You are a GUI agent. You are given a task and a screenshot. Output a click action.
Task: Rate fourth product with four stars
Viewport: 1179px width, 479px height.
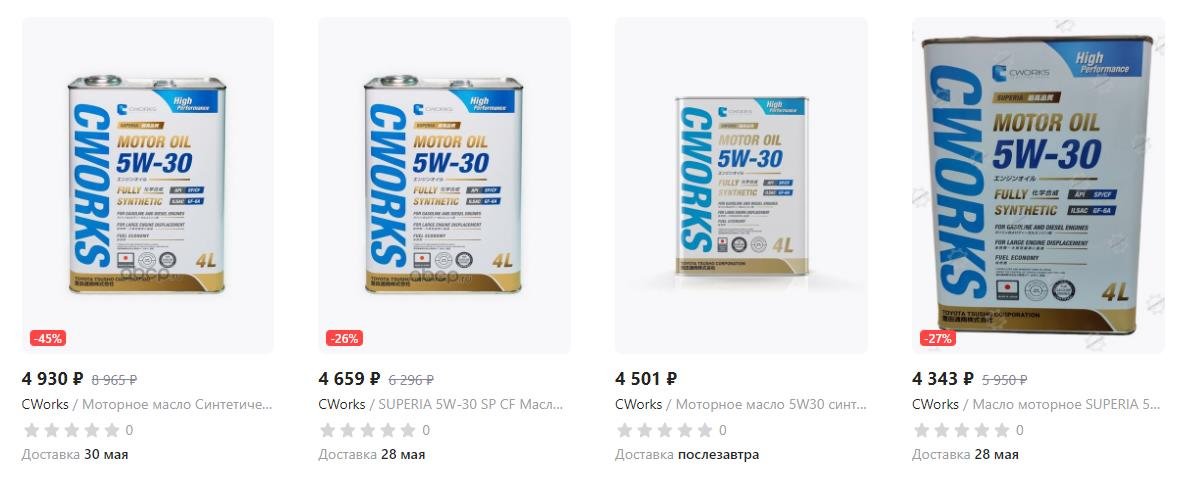pos(982,430)
